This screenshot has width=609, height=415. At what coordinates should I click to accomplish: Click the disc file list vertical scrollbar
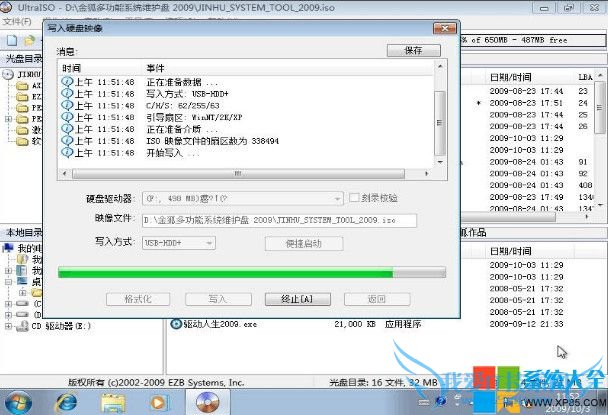[600, 139]
